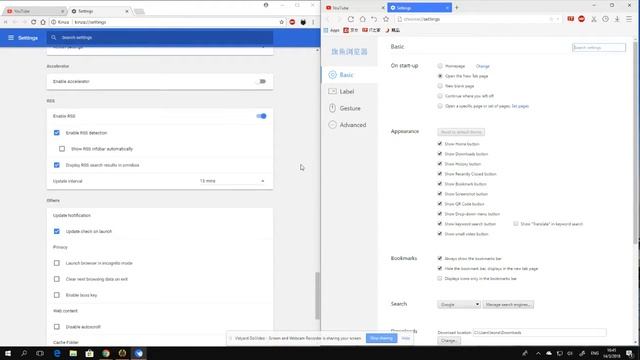Open hamburger menu in right browser toolbar
Image resolution: width=640 pixels, height=360 pixels.
tap(629, 19)
